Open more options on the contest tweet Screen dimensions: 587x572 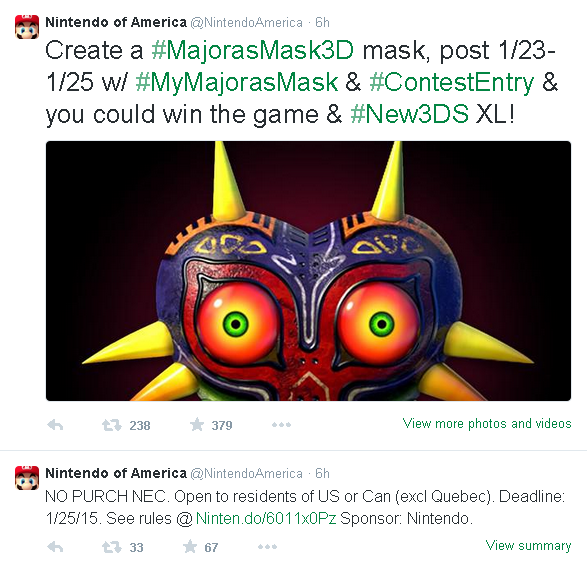point(281,425)
